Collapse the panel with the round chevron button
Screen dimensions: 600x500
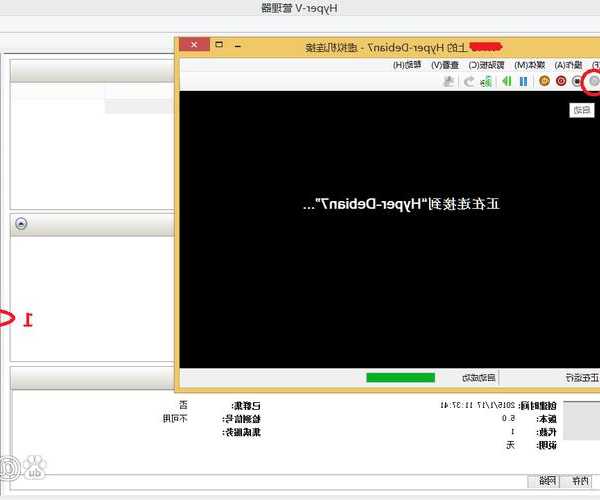(22, 225)
